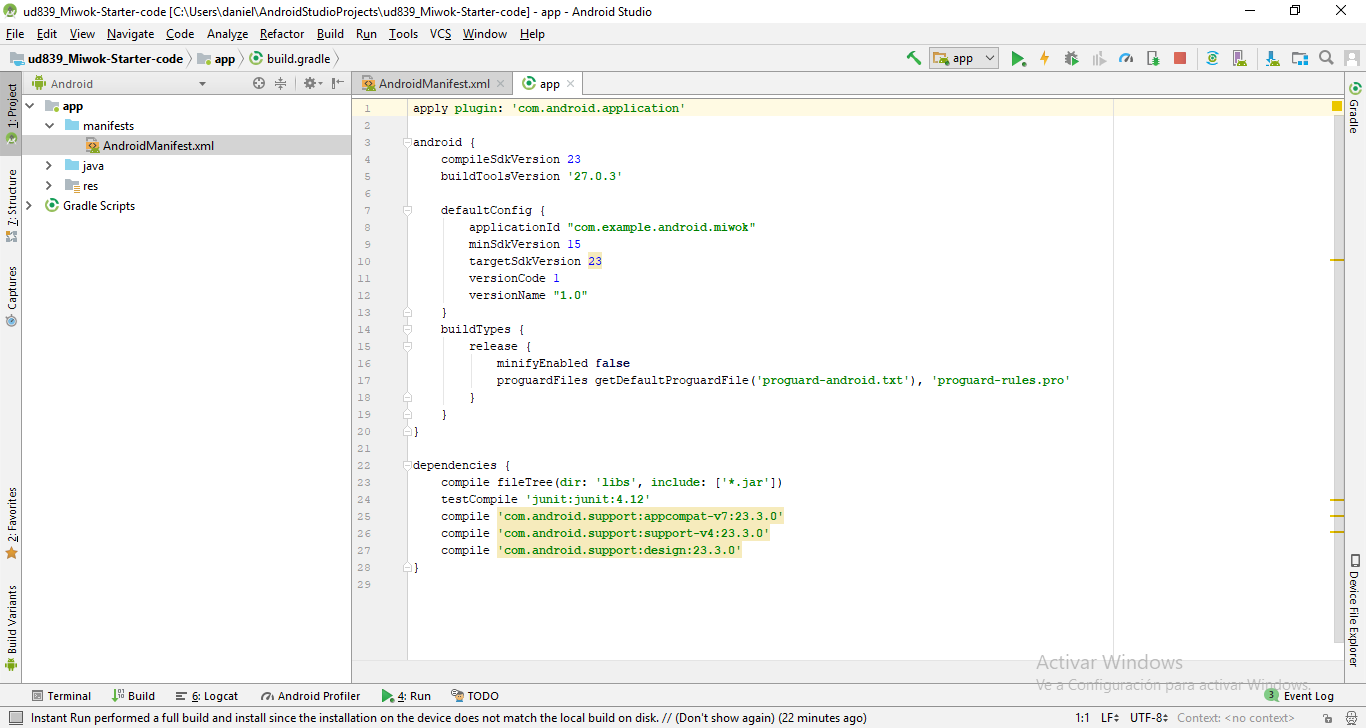Image resolution: width=1366 pixels, height=728 pixels.
Task: Open the Terminal tool window
Action: [x=61, y=696]
